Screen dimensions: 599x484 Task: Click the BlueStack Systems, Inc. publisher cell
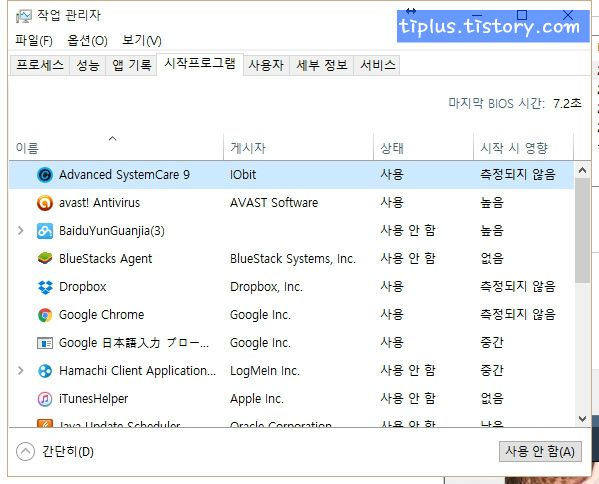[293, 259]
